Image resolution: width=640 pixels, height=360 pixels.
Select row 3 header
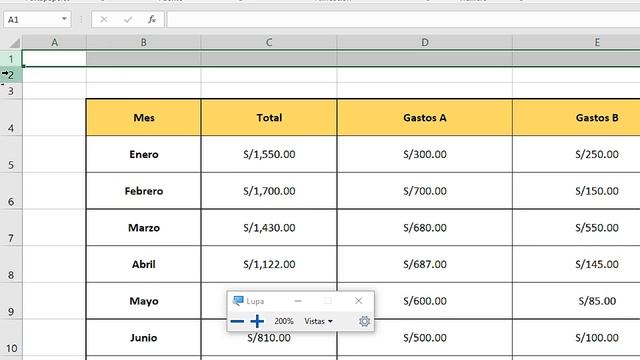click(11, 91)
